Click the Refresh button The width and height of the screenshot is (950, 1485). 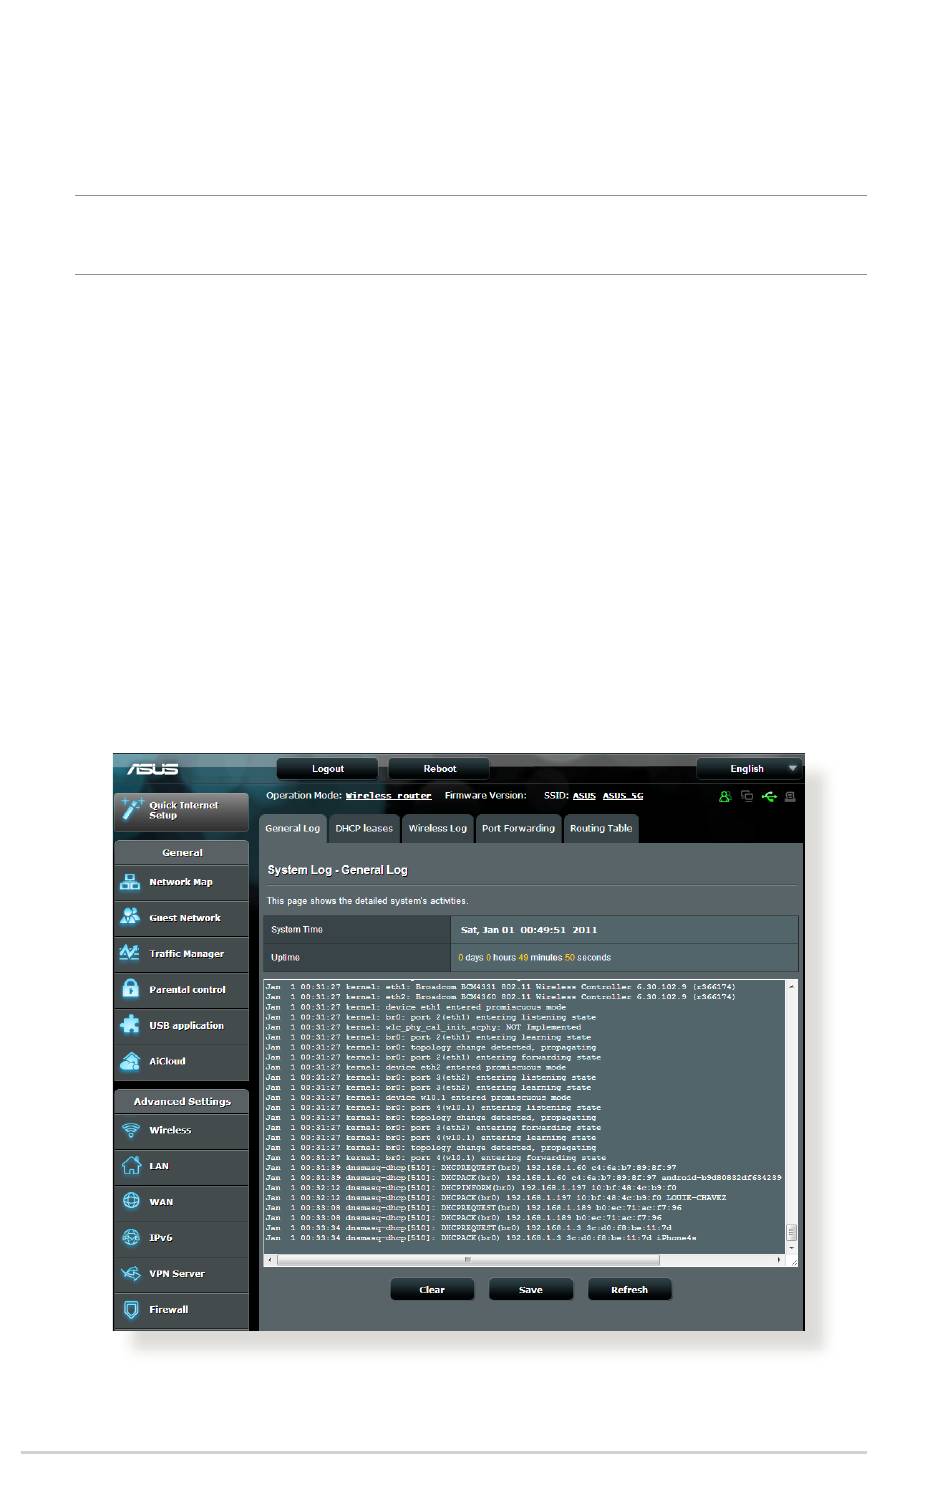point(629,1290)
